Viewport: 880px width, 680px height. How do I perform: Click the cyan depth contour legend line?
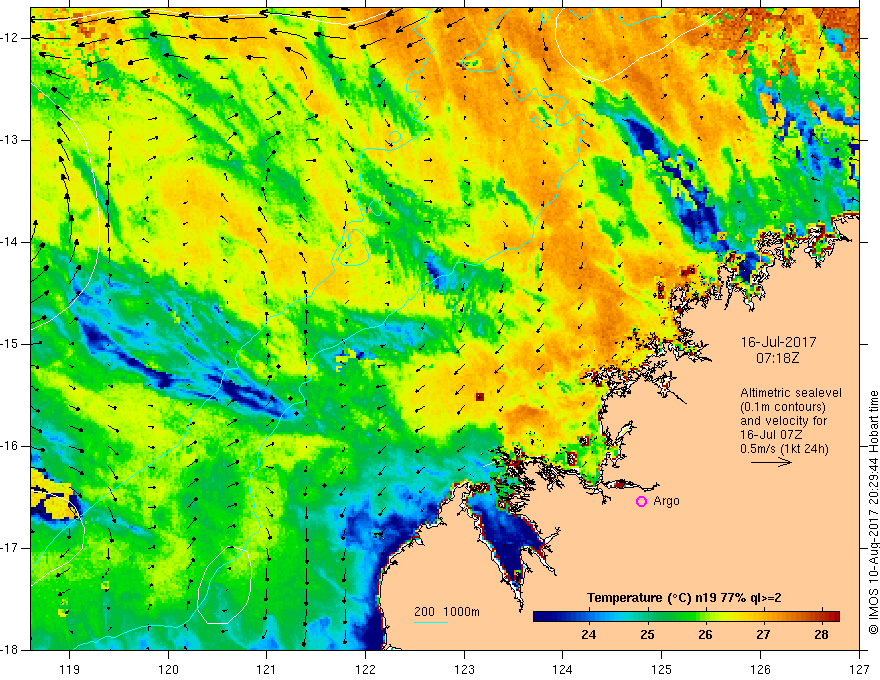coord(431,622)
